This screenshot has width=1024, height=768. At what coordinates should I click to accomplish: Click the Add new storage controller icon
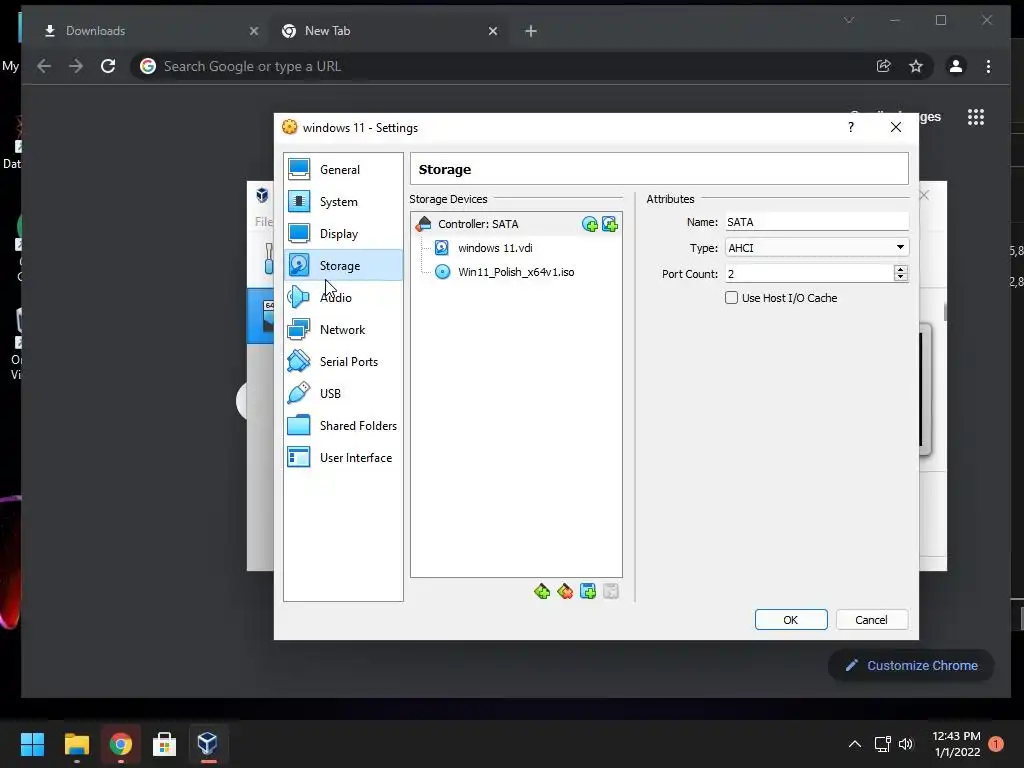pos(541,592)
